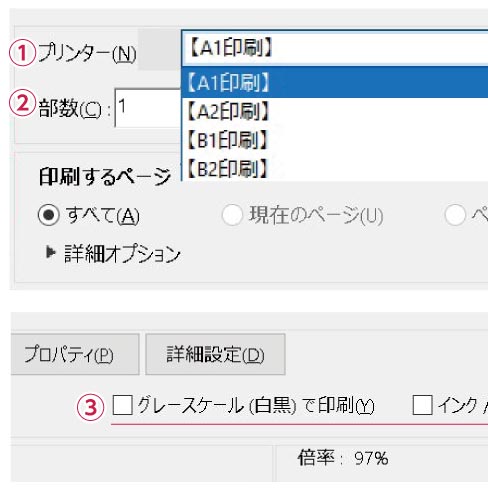
Task: Select 現在のページ(U) radio button
Action: click(x=232, y=215)
